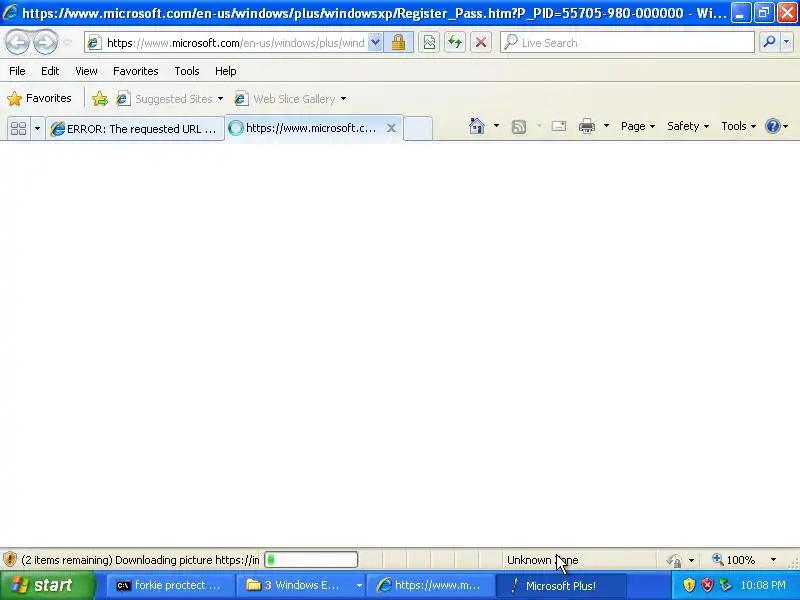Click the Favorites star button

(x=39, y=98)
